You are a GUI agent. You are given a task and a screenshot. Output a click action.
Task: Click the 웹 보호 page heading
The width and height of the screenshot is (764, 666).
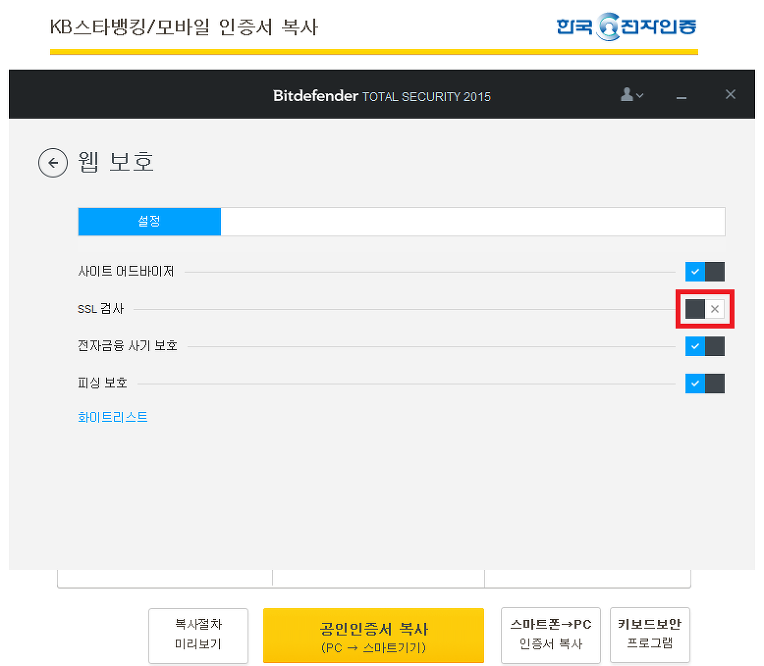116,162
